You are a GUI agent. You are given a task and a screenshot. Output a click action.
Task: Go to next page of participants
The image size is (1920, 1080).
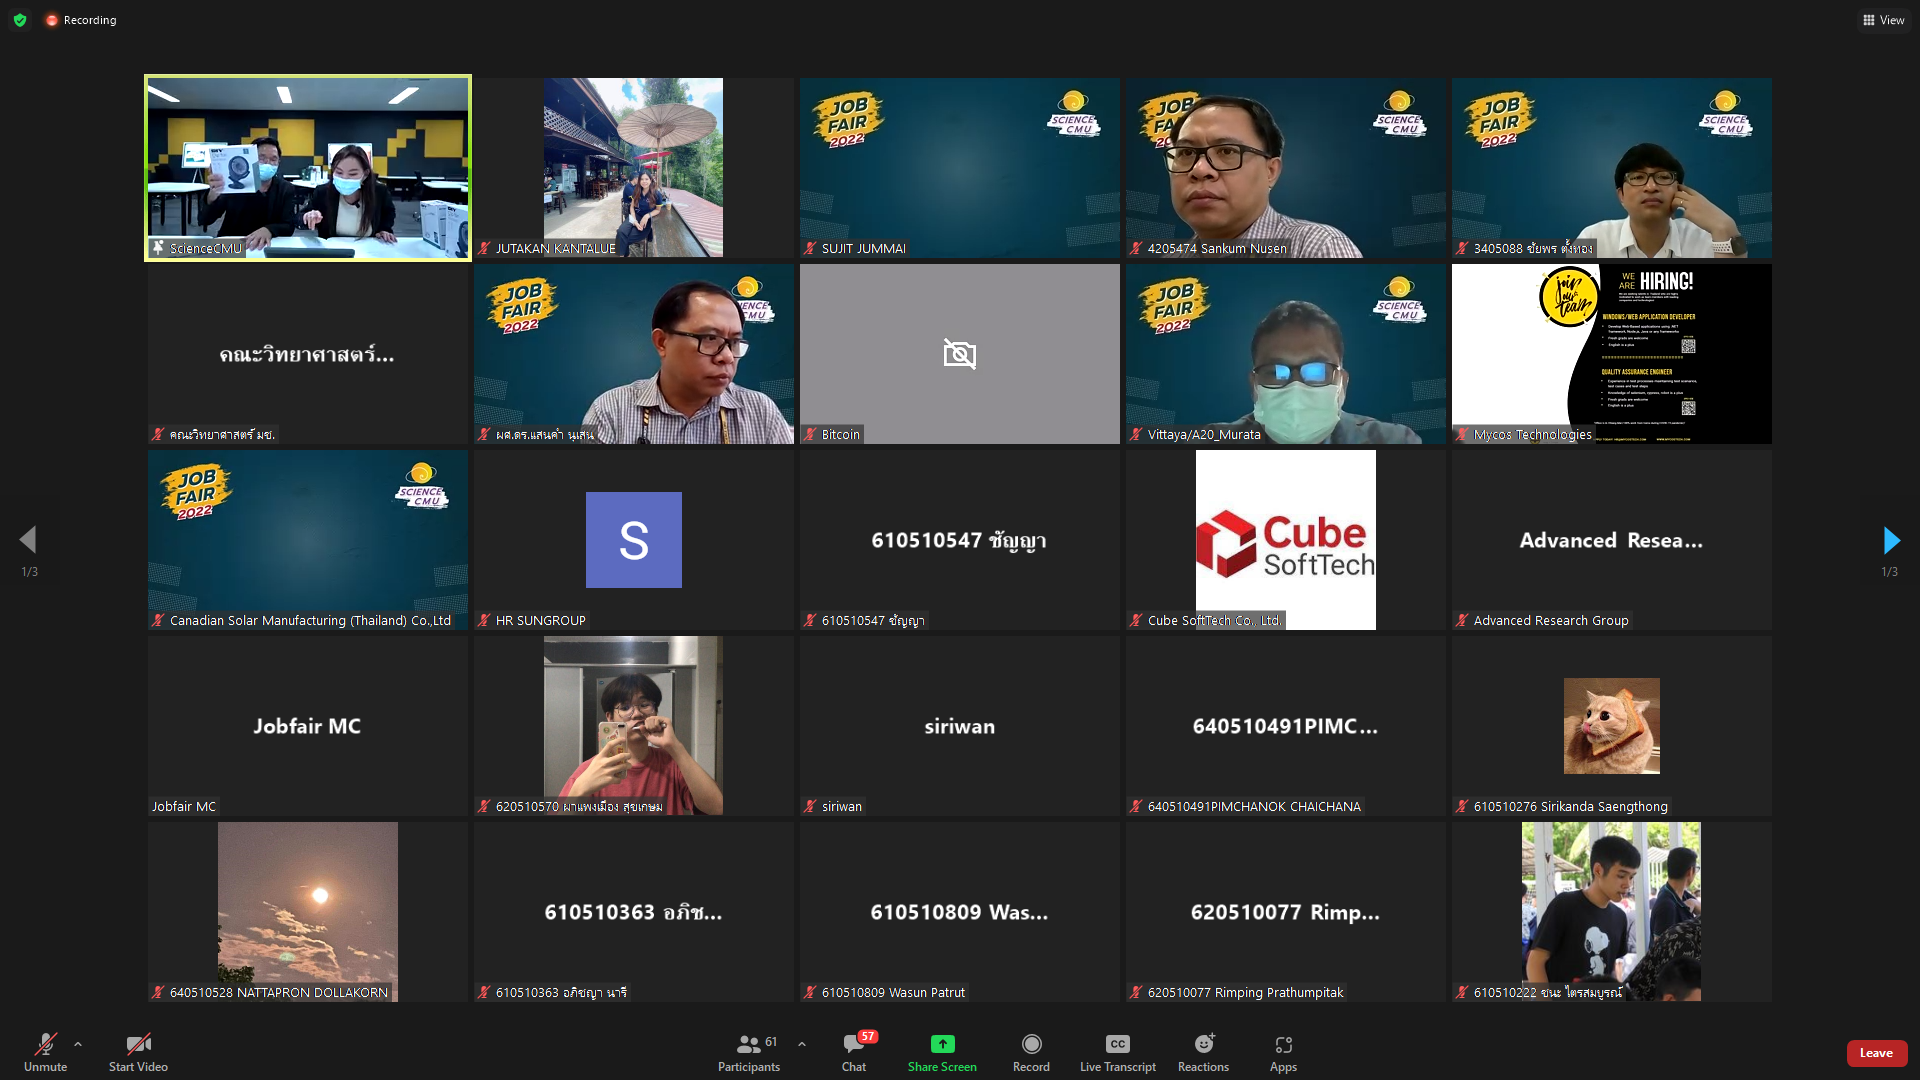pos(1890,541)
